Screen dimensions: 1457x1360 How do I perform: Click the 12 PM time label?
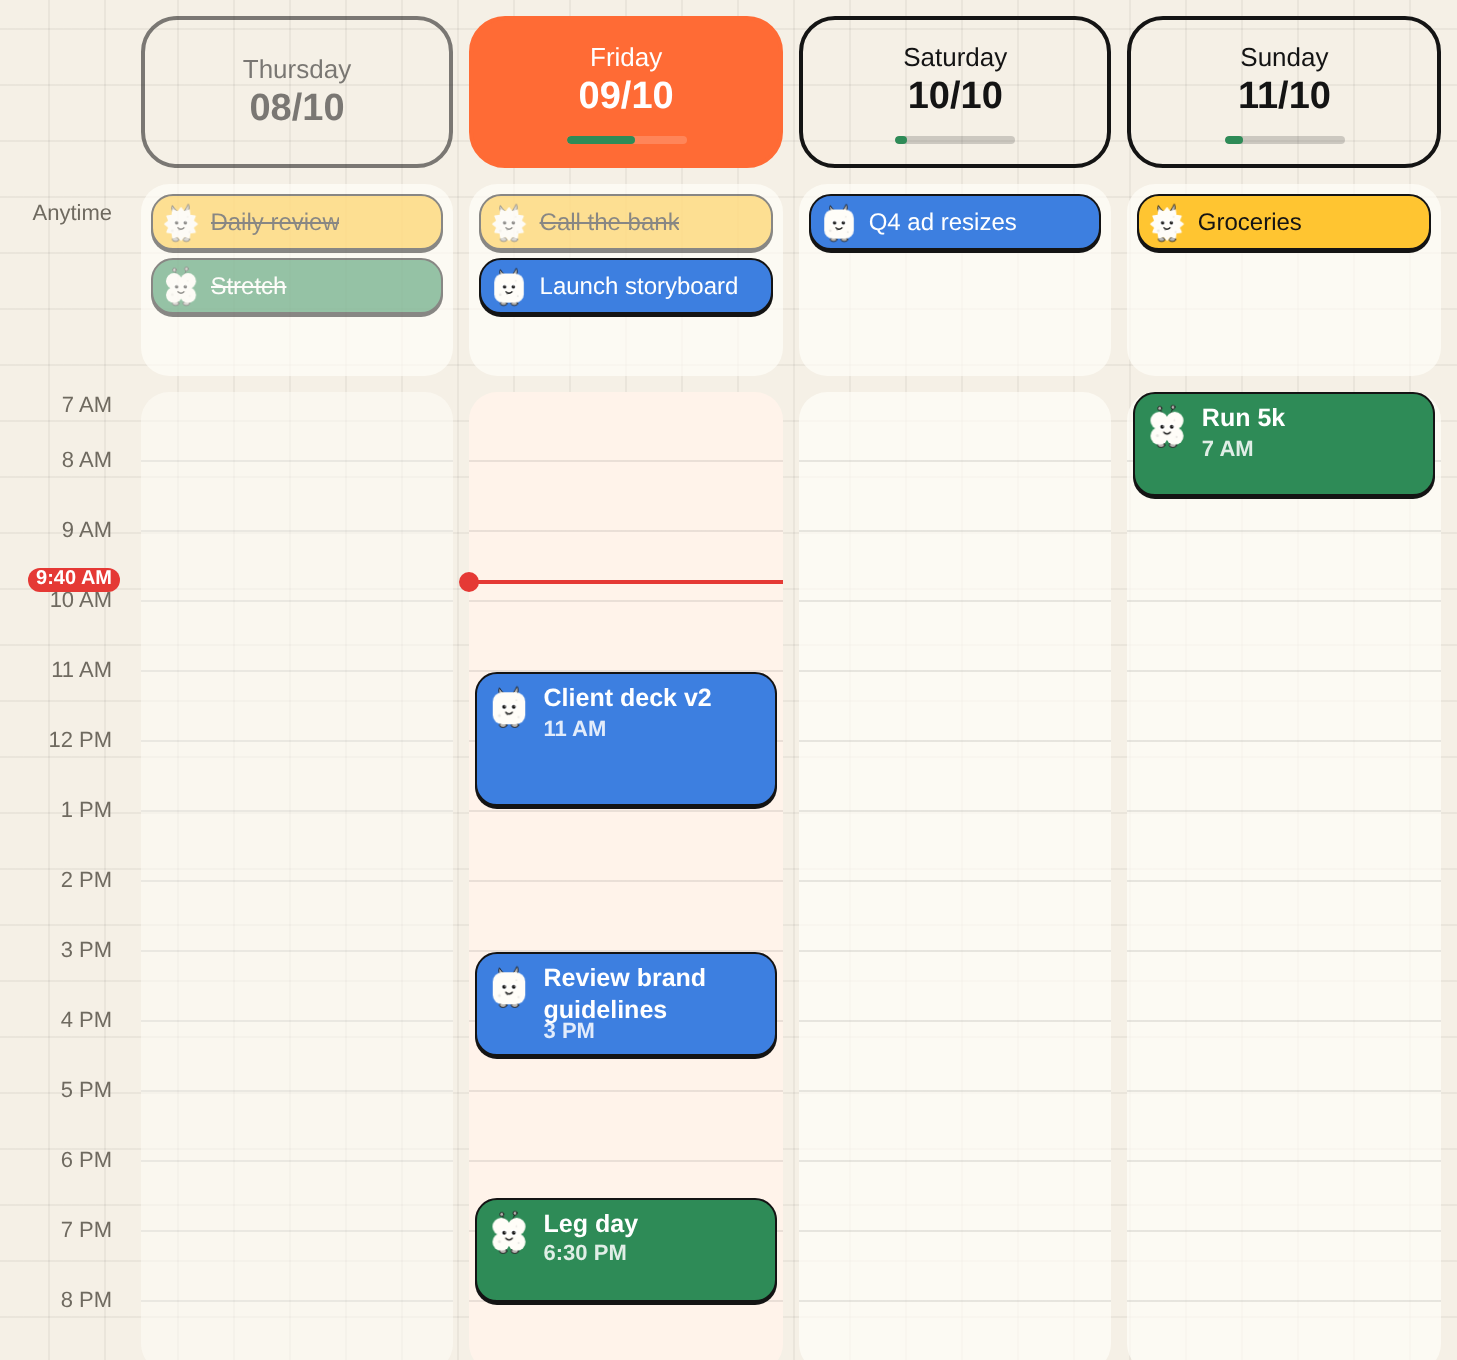click(80, 740)
